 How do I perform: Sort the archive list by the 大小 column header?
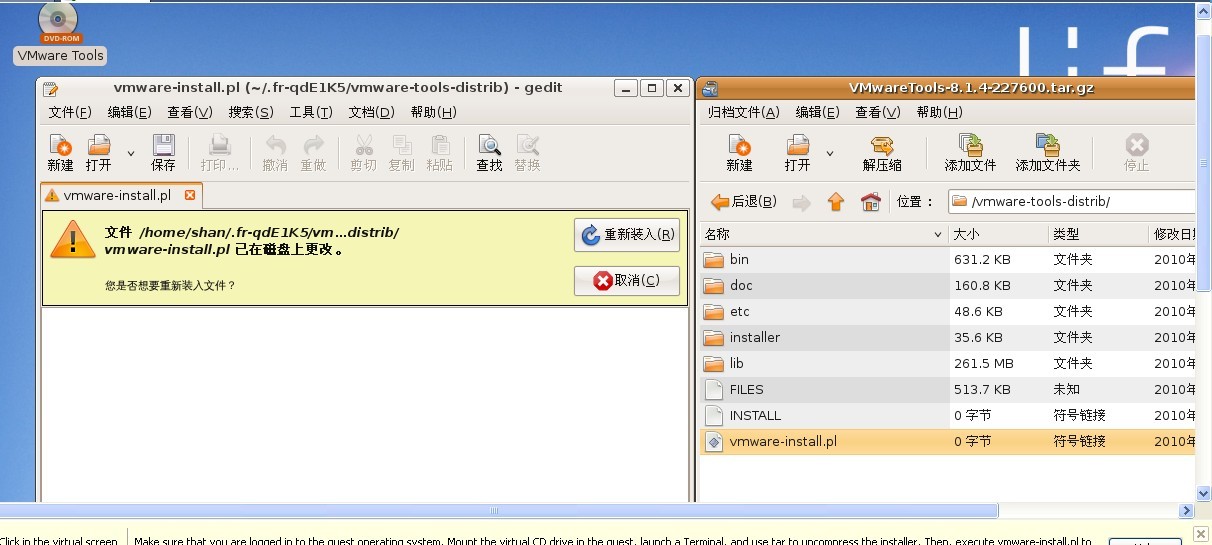pyautogui.click(x=998, y=234)
